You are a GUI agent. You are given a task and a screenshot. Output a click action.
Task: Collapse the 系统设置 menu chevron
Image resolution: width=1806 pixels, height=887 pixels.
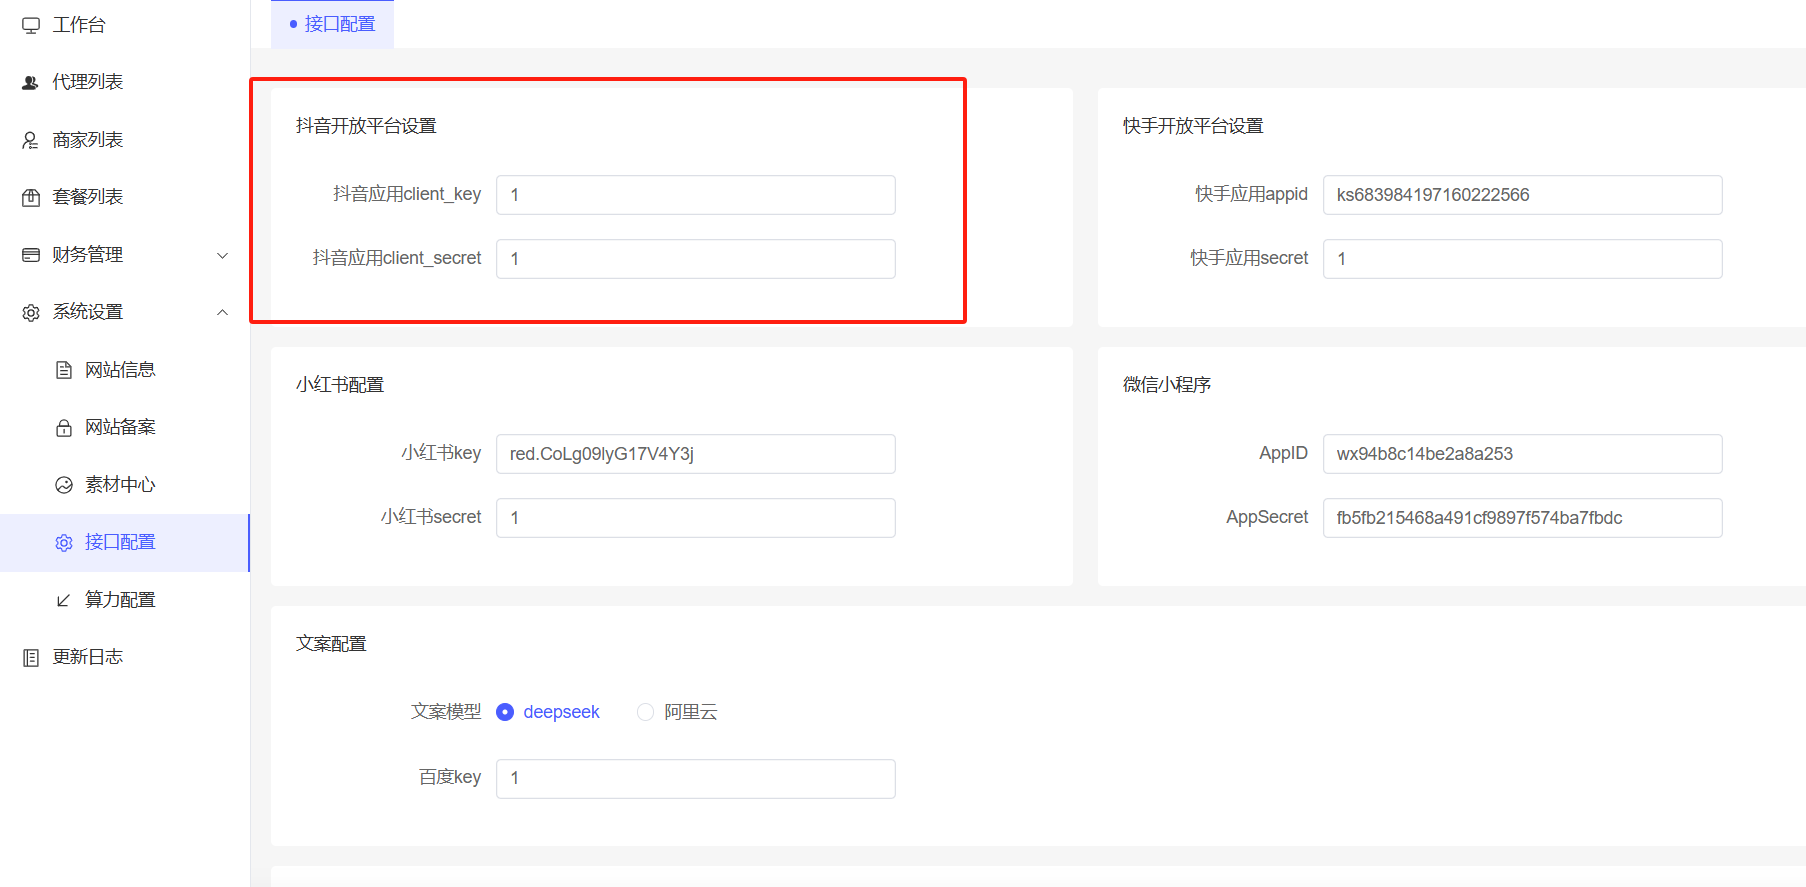point(223,312)
